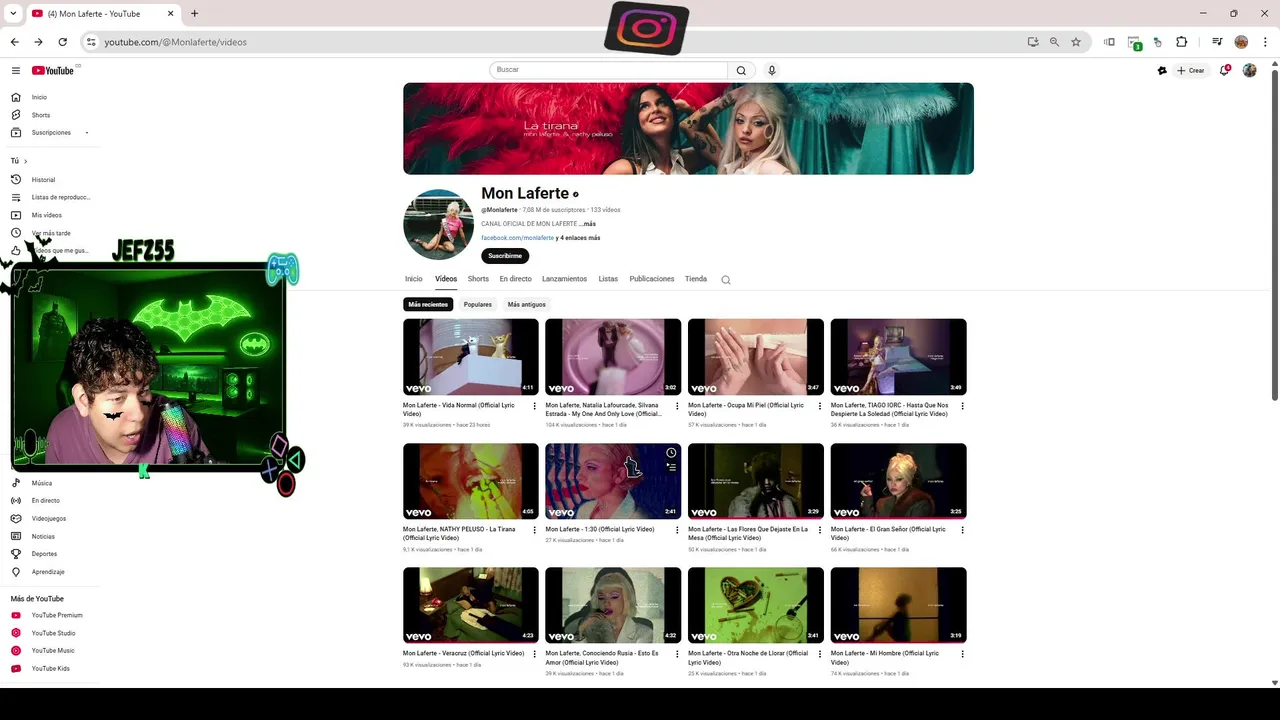The width and height of the screenshot is (1280, 720).
Task: Expand the Tú section chevron
Action: point(25,161)
